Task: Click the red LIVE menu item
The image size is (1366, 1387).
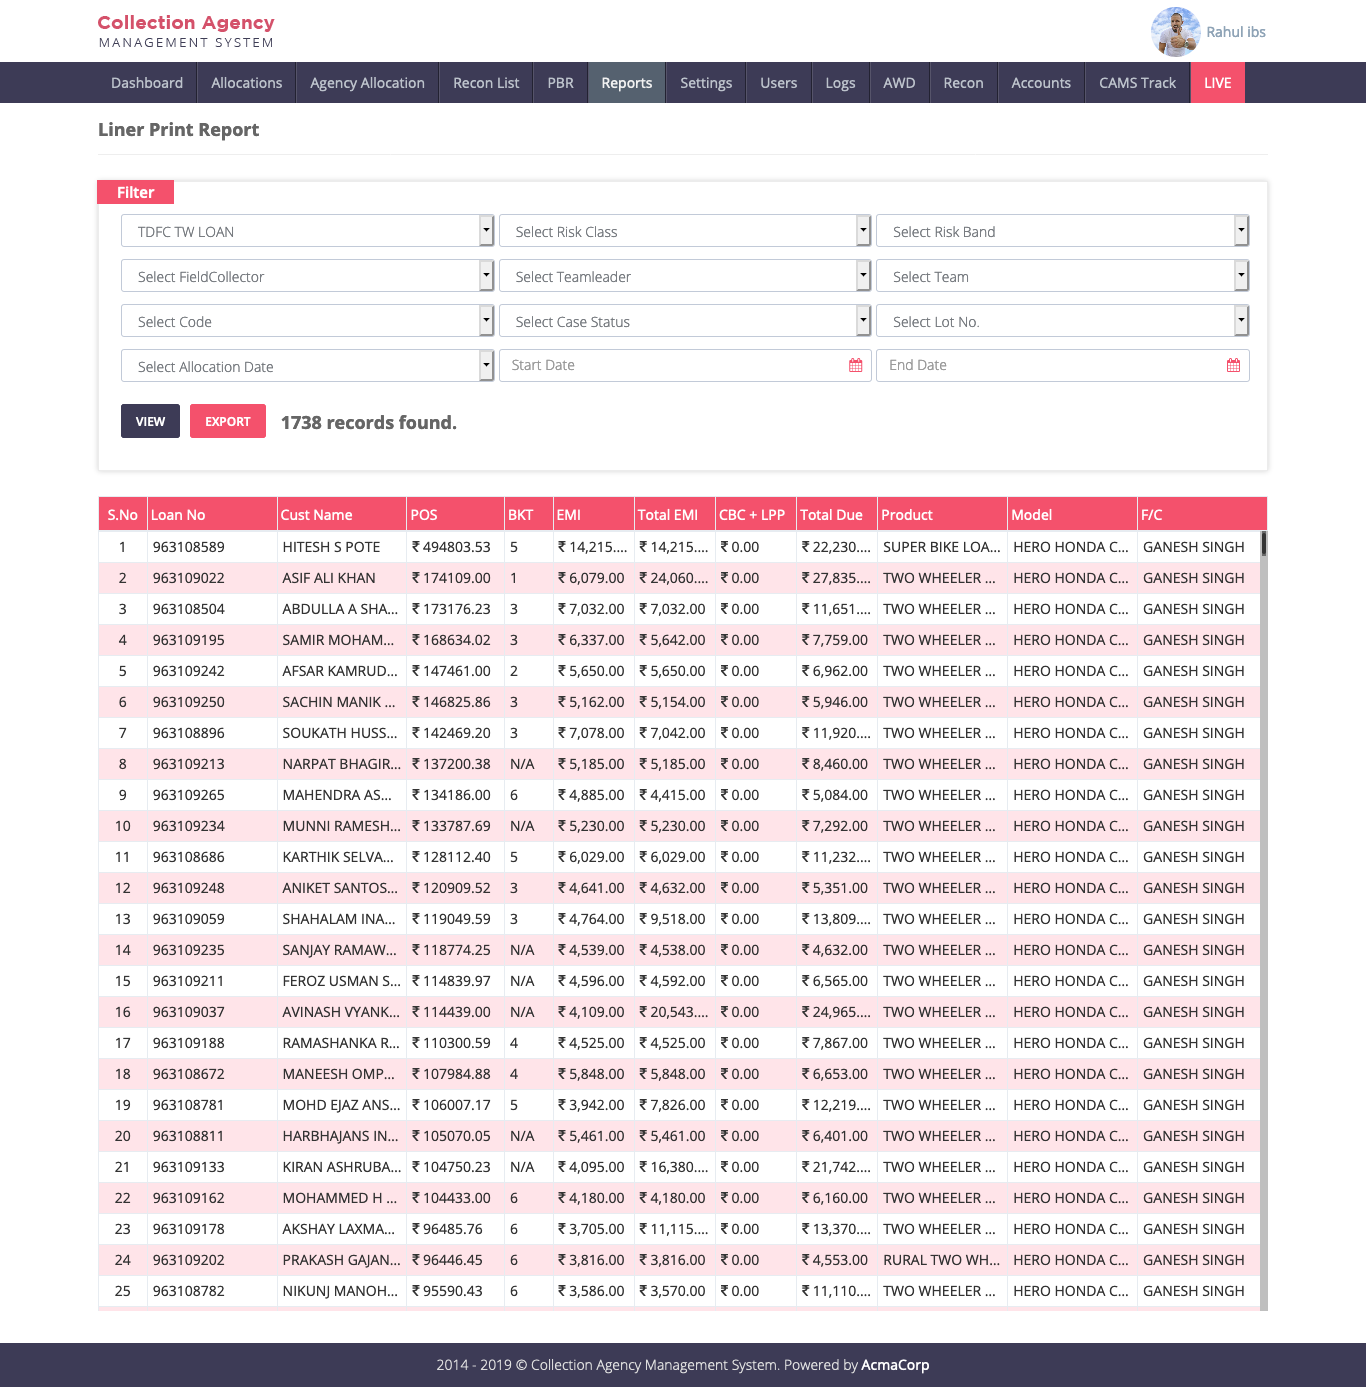Action: coord(1217,83)
